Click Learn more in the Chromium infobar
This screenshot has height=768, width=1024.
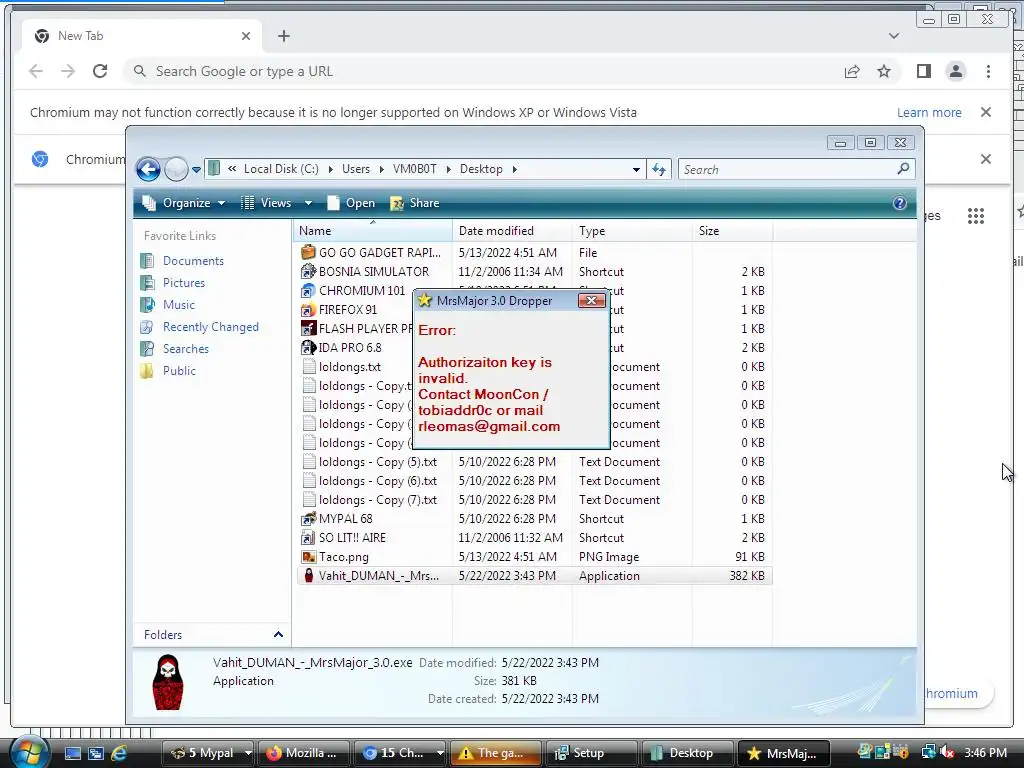(929, 112)
